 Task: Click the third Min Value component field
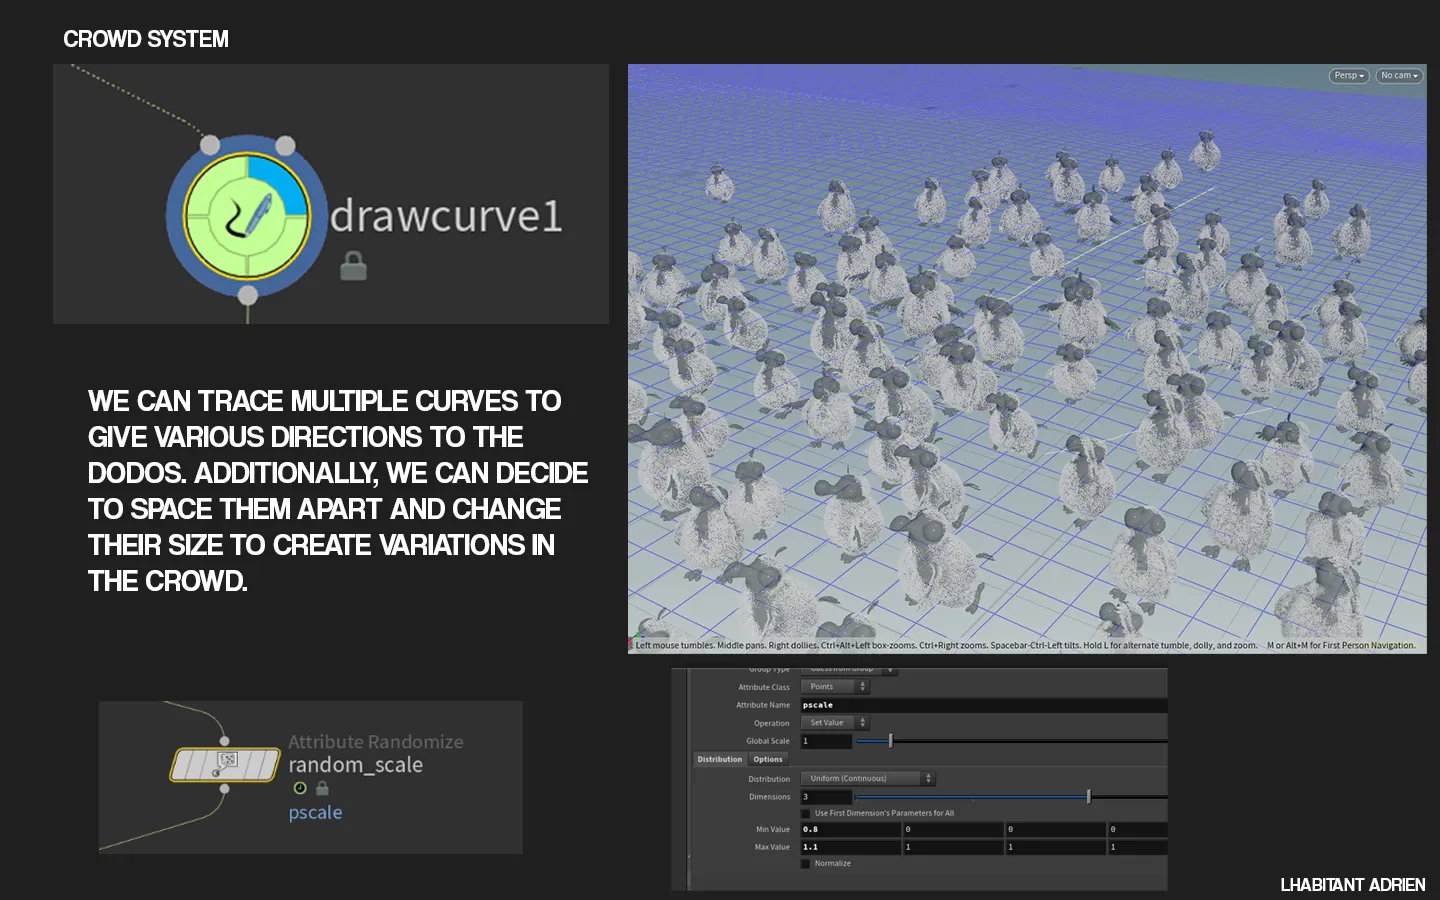pos(1056,829)
